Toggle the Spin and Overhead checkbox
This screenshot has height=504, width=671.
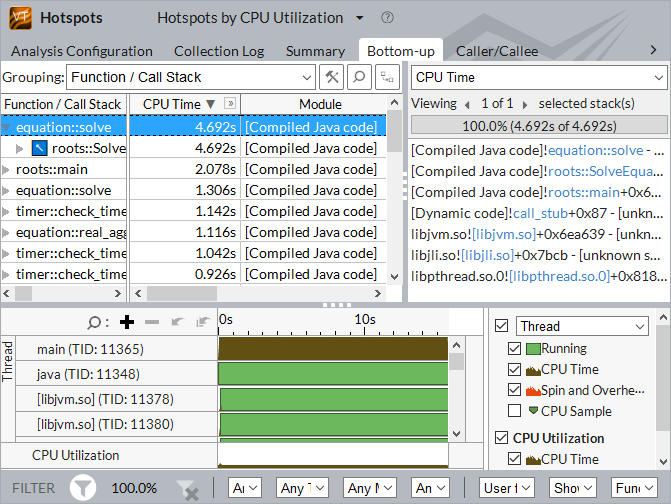pyautogui.click(x=514, y=390)
